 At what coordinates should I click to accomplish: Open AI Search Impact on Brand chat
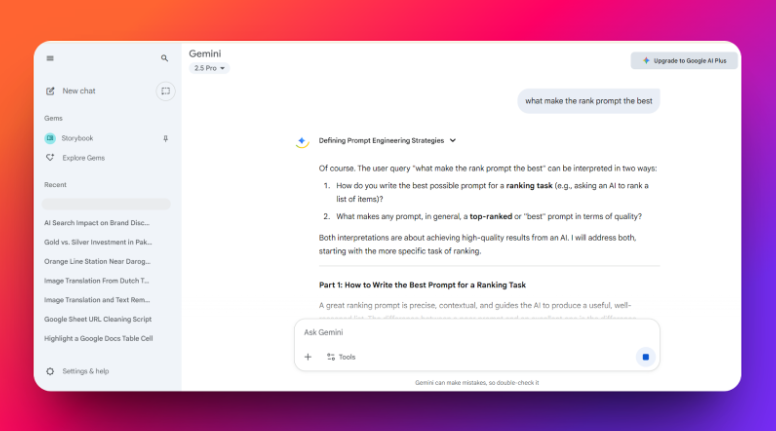click(x=97, y=223)
